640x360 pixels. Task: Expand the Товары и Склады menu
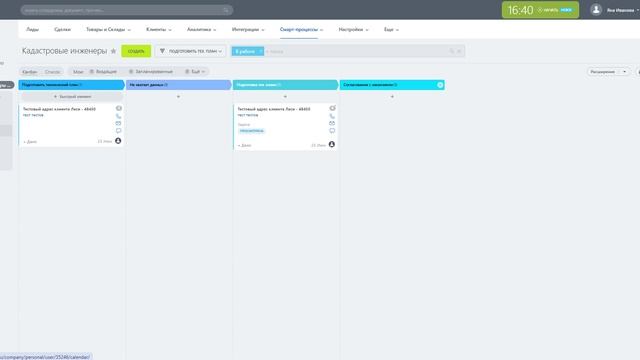click(108, 29)
